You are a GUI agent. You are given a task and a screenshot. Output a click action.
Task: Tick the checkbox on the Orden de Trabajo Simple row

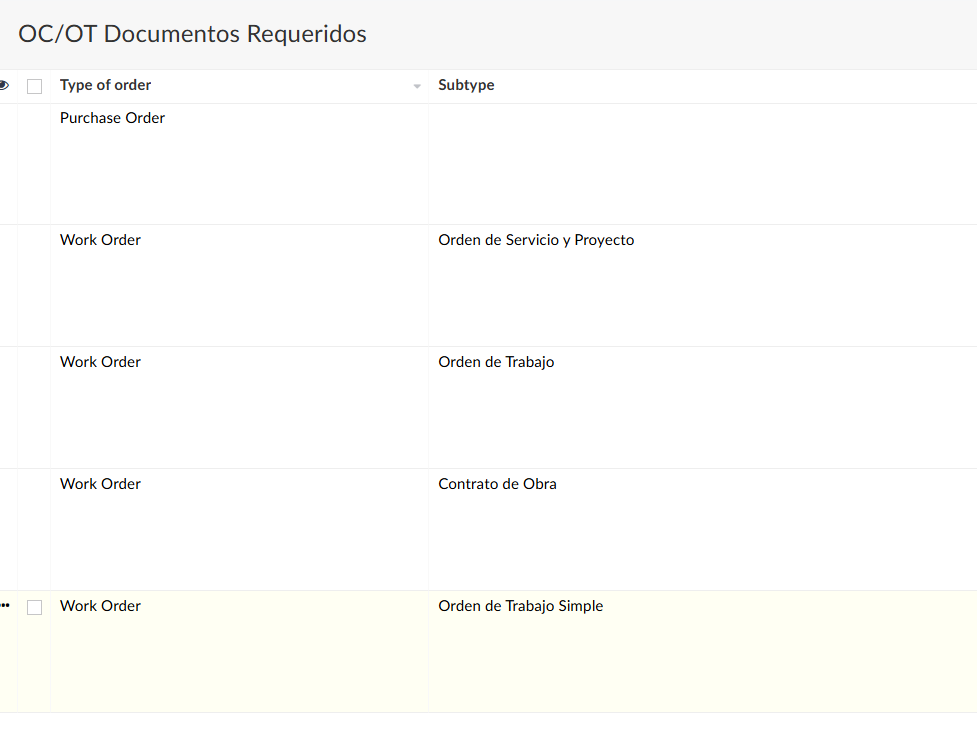pos(35,607)
